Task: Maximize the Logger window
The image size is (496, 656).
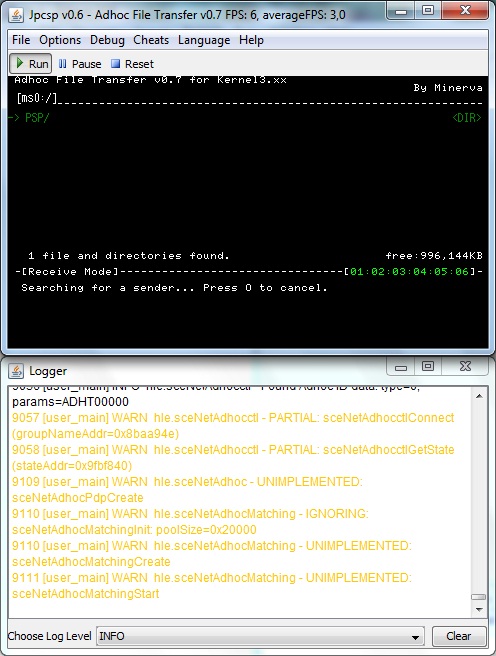Action: click(x=428, y=366)
